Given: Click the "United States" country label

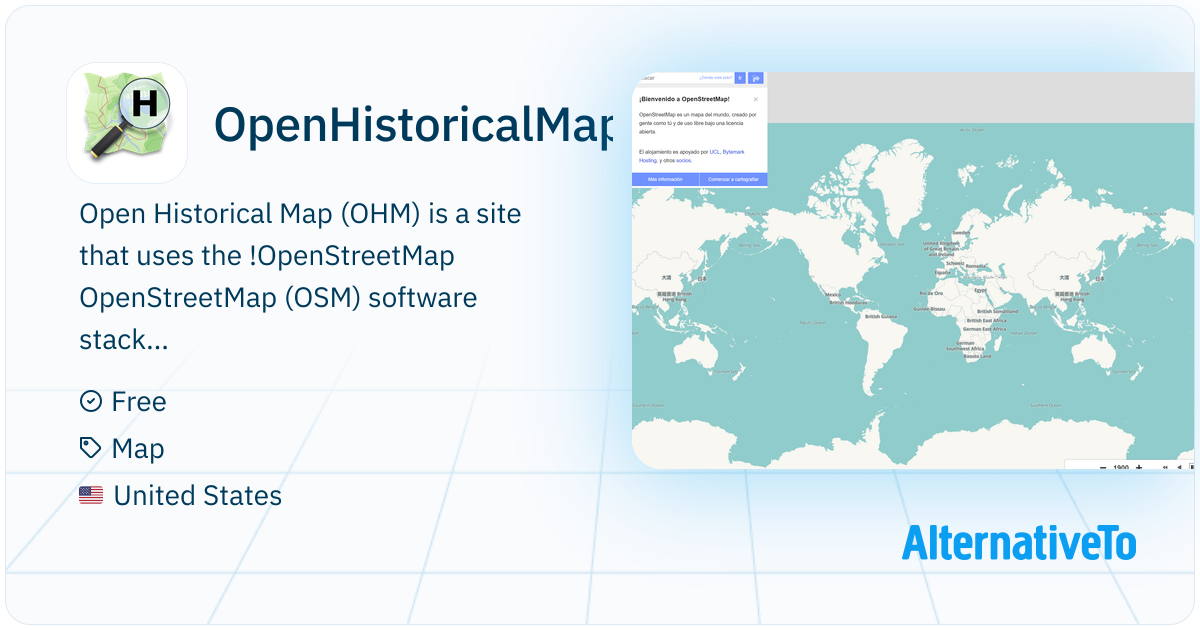Looking at the screenshot, I should 198,495.
